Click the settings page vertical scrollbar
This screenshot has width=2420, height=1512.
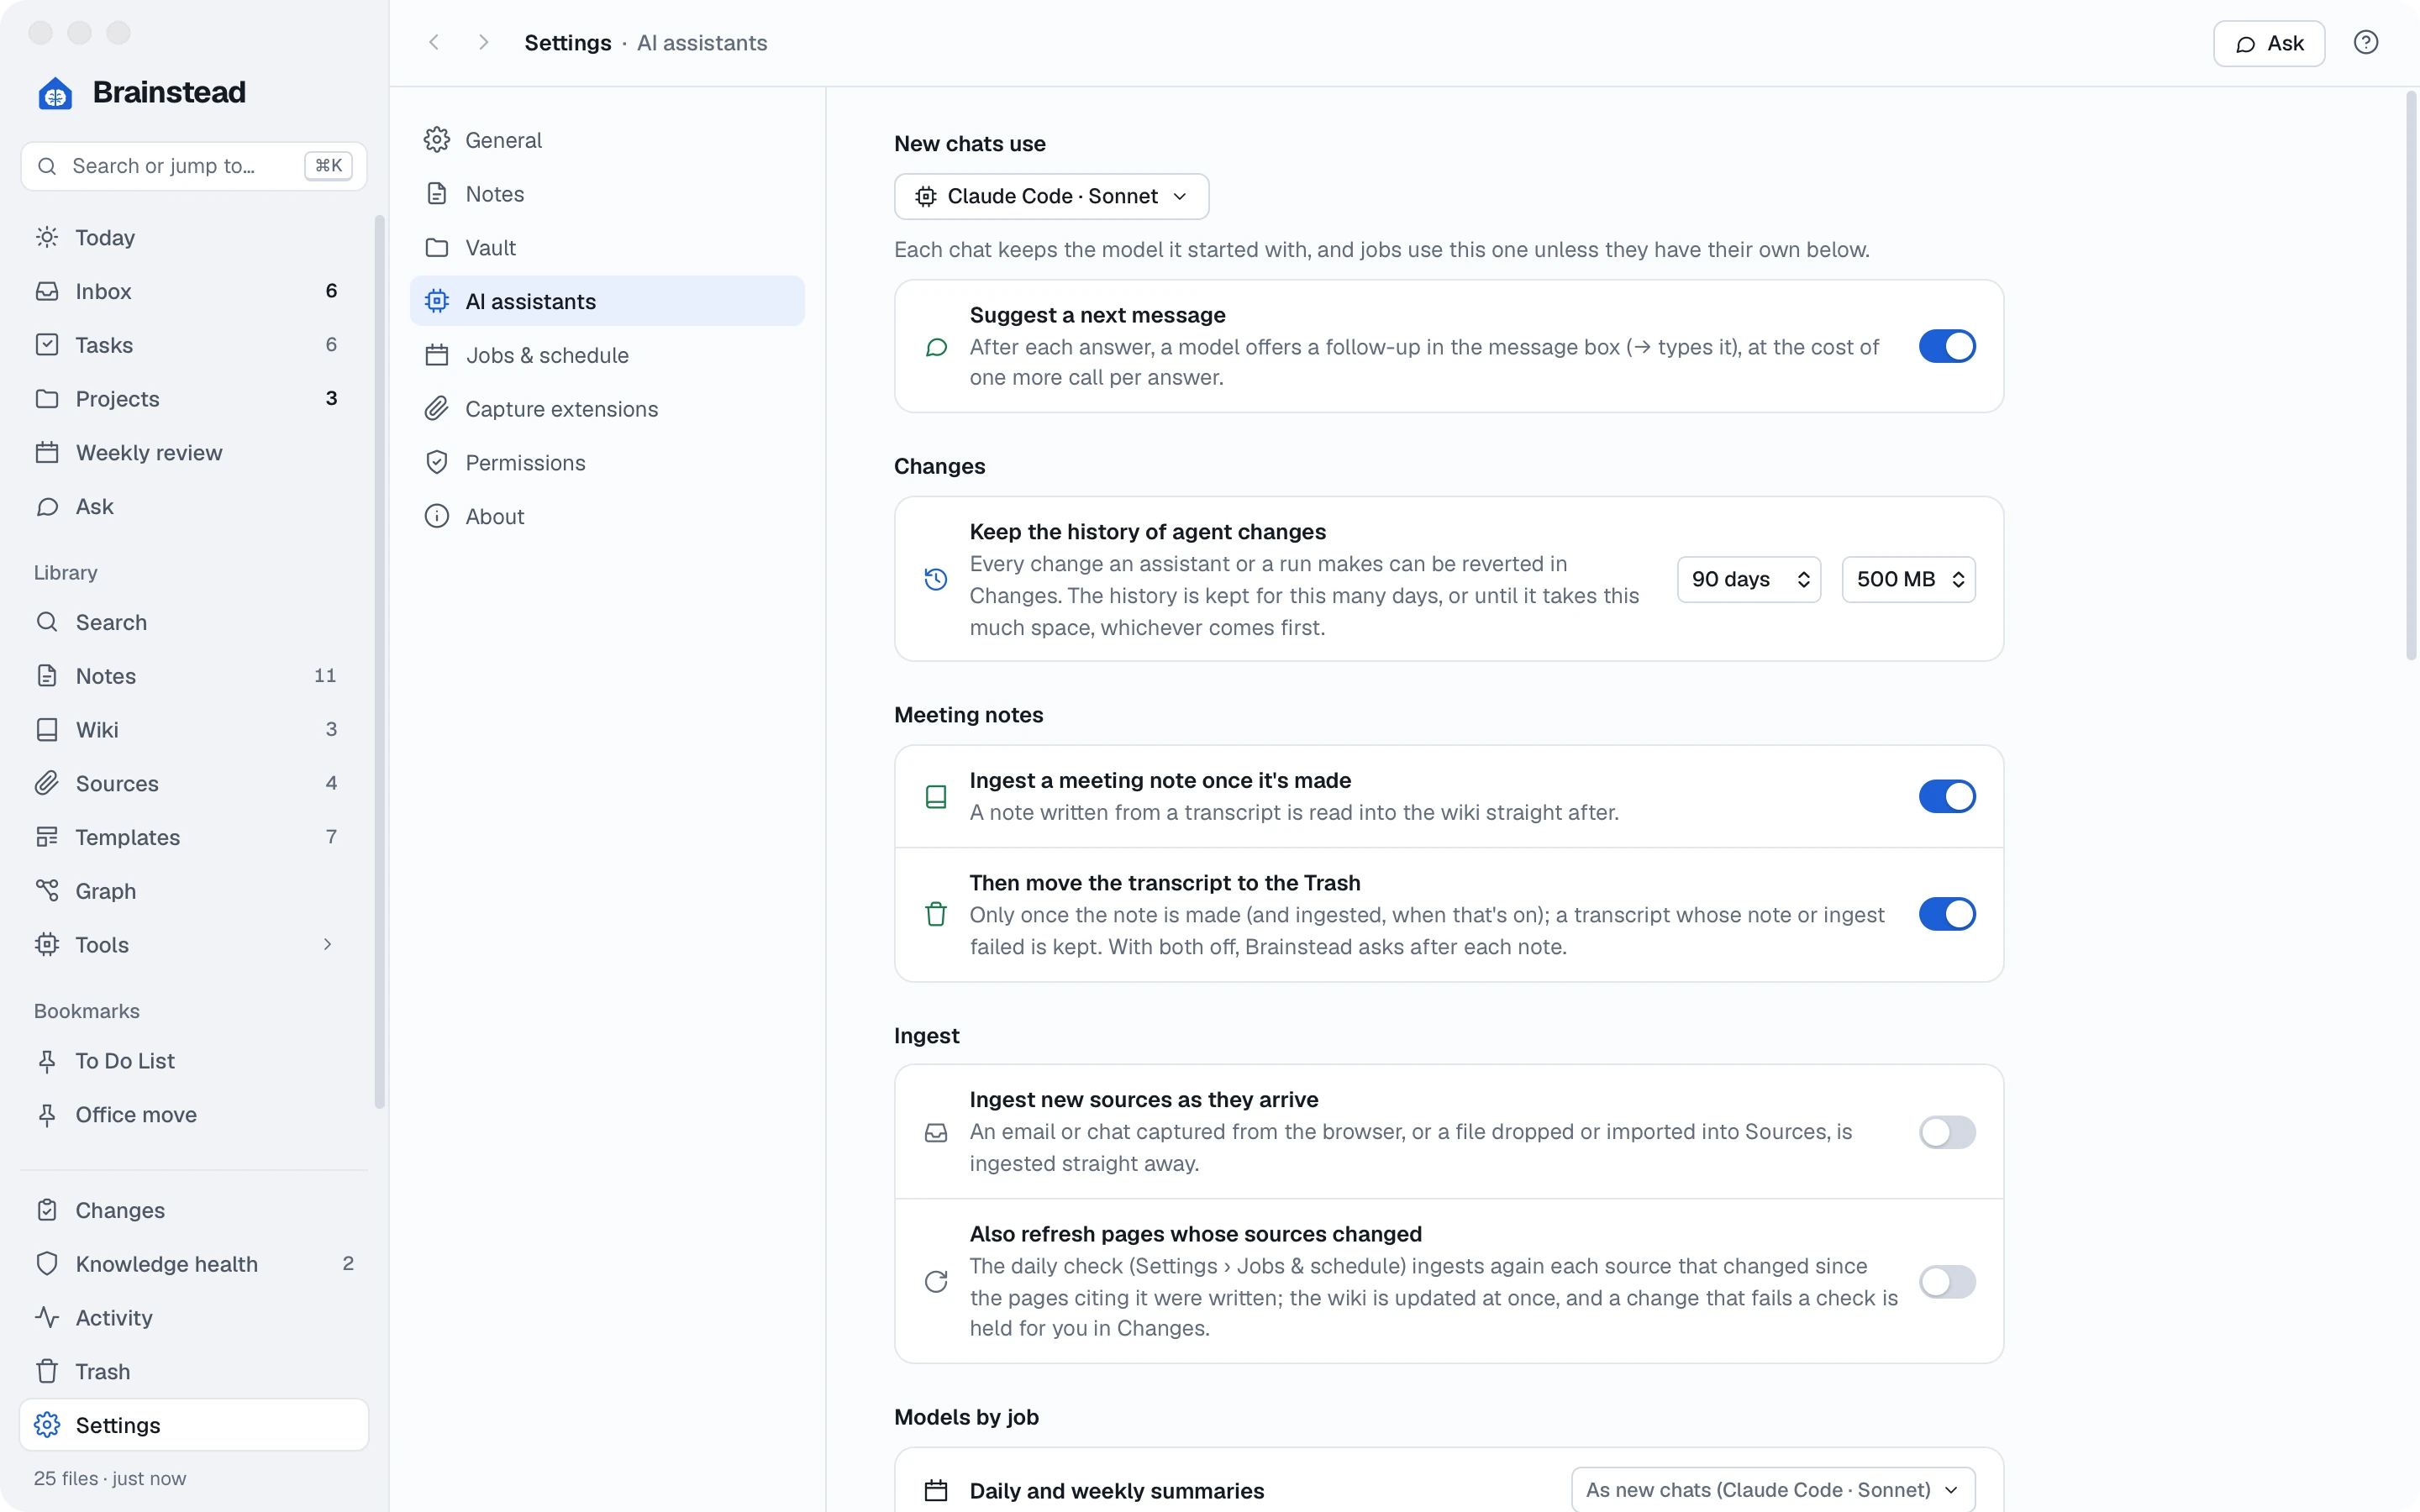coord(2410,376)
